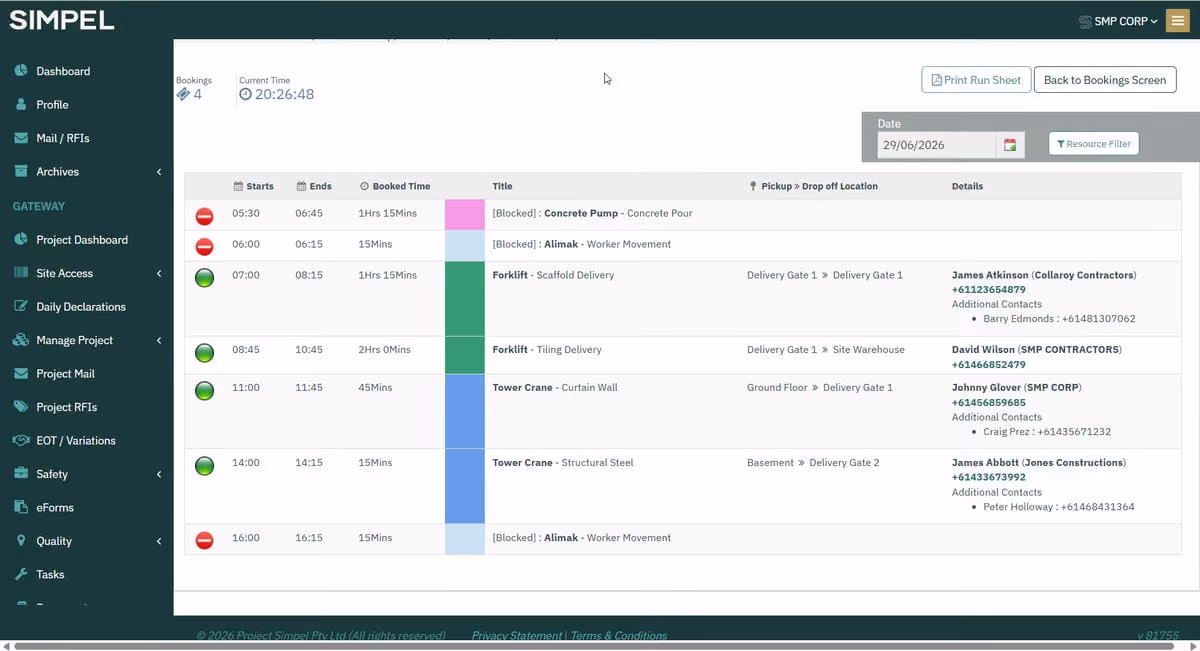The height and width of the screenshot is (651, 1200).
Task: Click the current time clock icon
Action: point(245,94)
